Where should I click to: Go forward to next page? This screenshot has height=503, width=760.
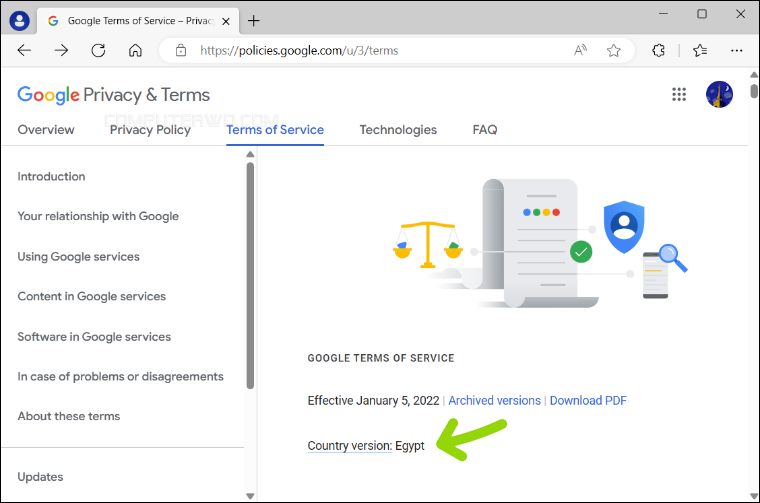pyautogui.click(x=61, y=50)
